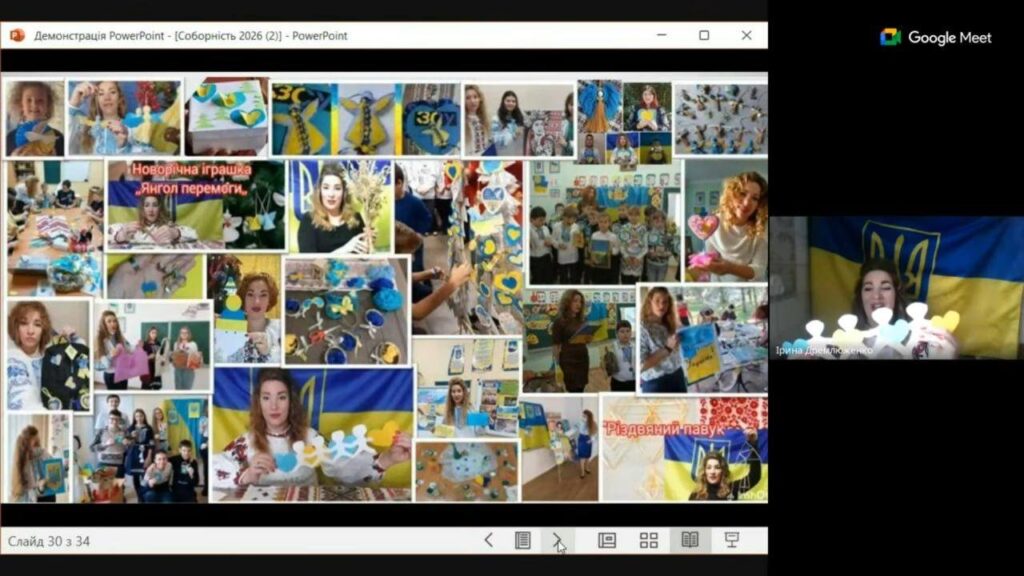Maximize the PowerPoint slideshow window
The height and width of the screenshot is (576, 1024).
[x=704, y=35]
